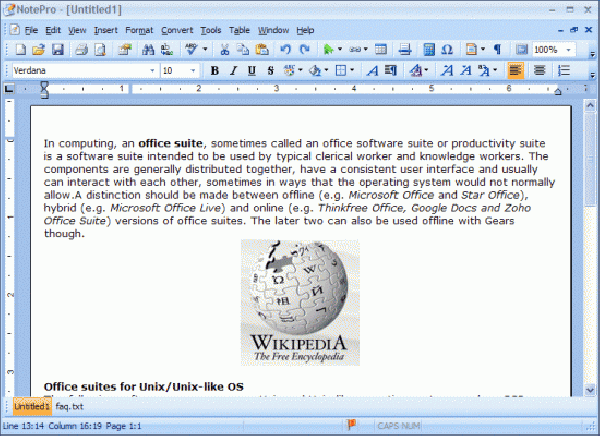Image resolution: width=600 pixels, height=436 pixels.
Task: Open the View menu
Action: (x=77, y=30)
